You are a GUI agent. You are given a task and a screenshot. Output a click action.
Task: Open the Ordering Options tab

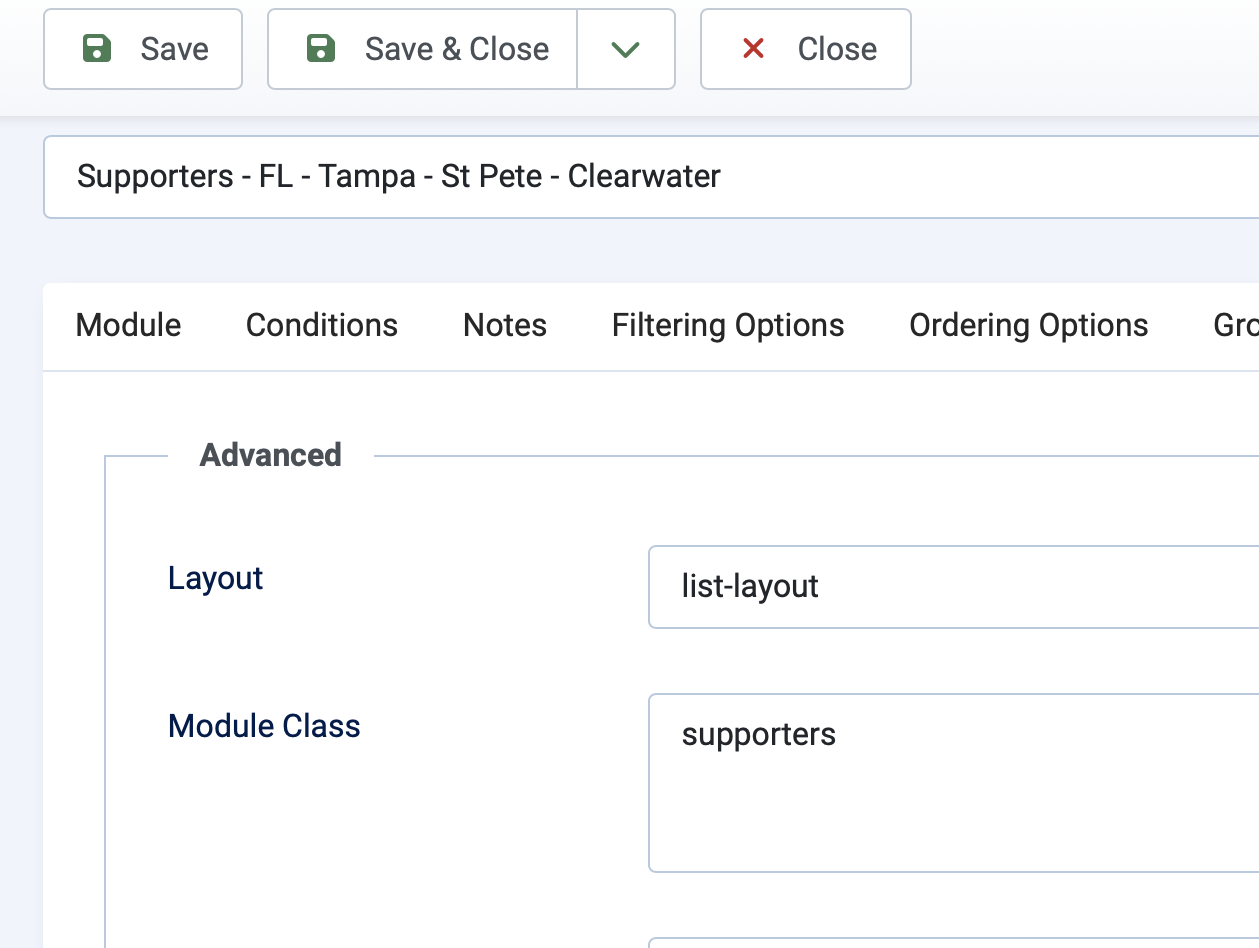[x=1028, y=325]
